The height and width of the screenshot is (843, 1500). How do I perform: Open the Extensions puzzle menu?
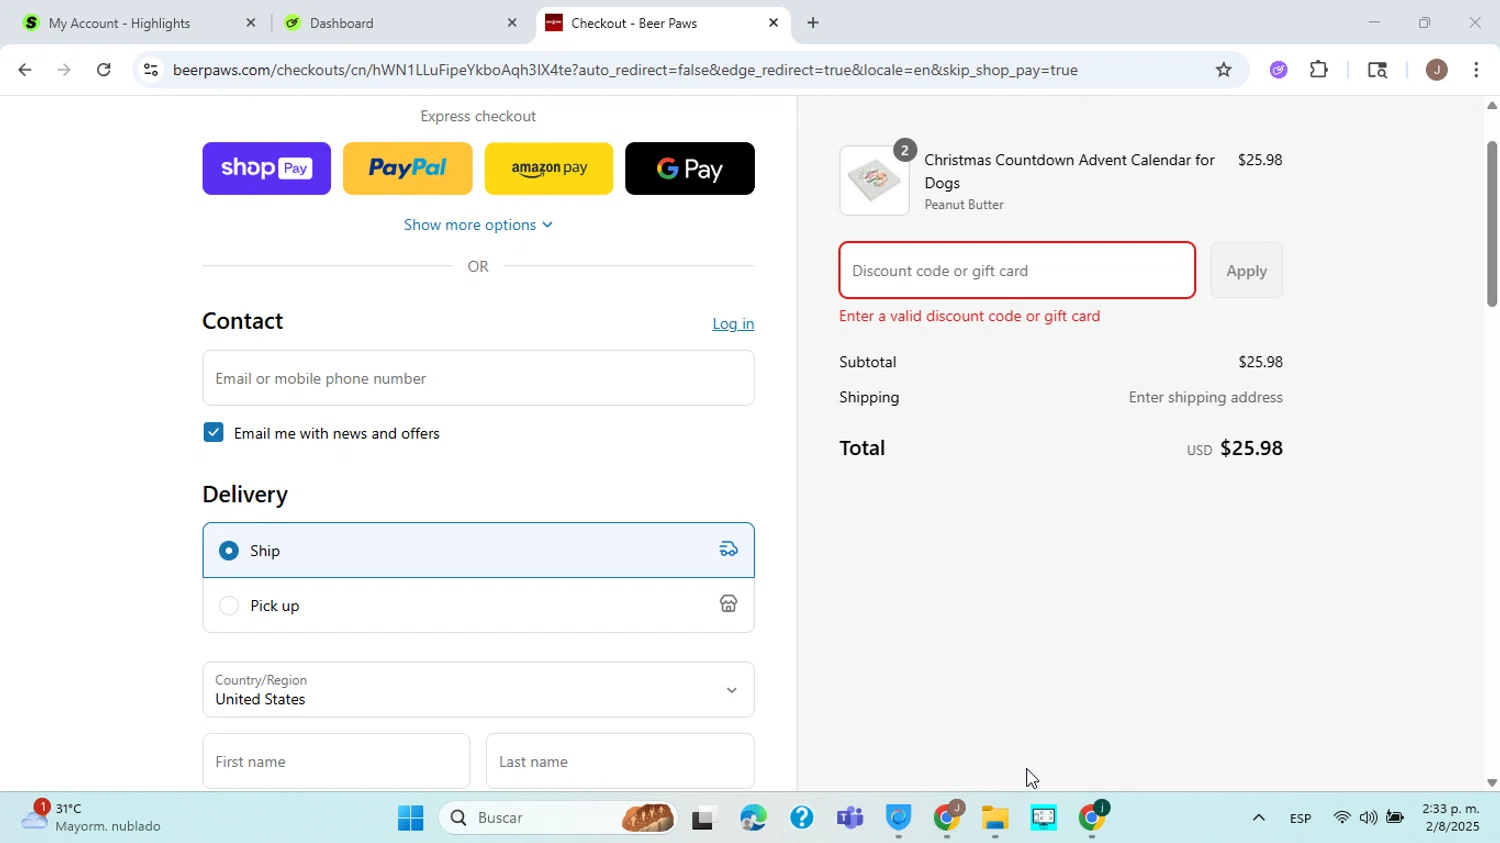(x=1319, y=70)
